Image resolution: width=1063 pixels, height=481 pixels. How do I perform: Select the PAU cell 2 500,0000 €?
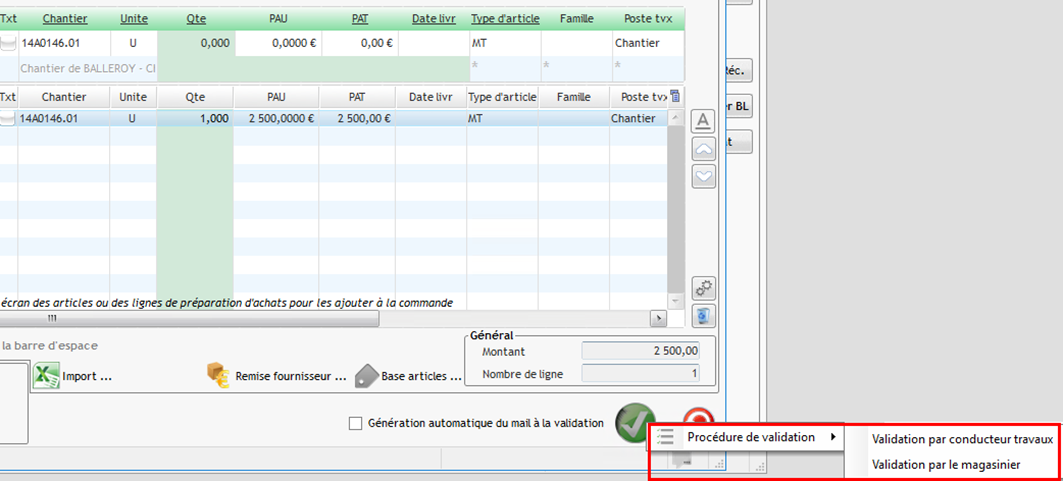pyautogui.click(x=276, y=119)
